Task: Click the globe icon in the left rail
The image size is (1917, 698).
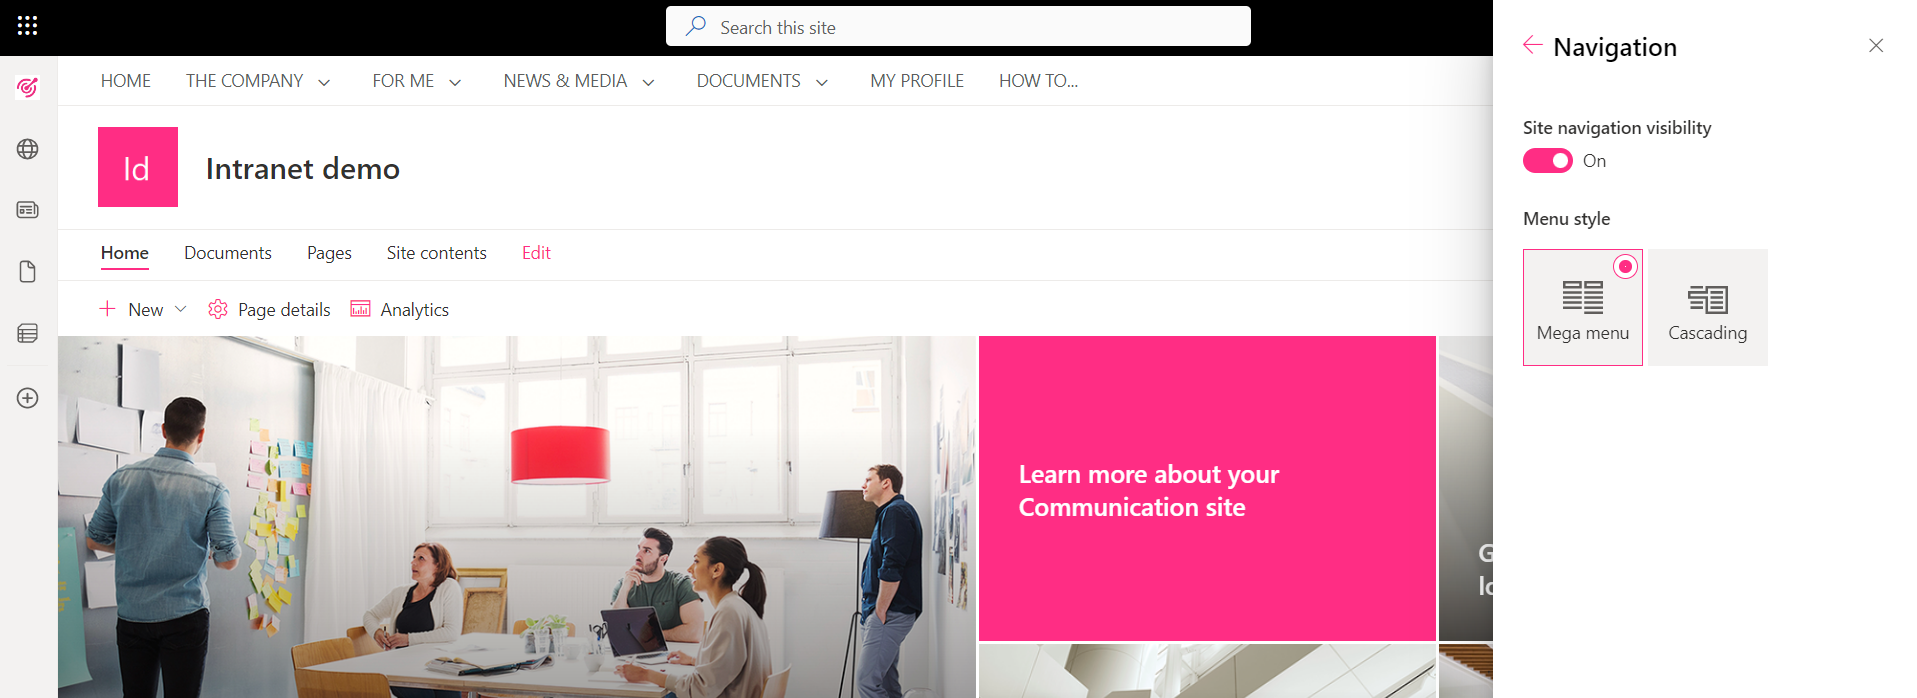Action: (28, 149)
